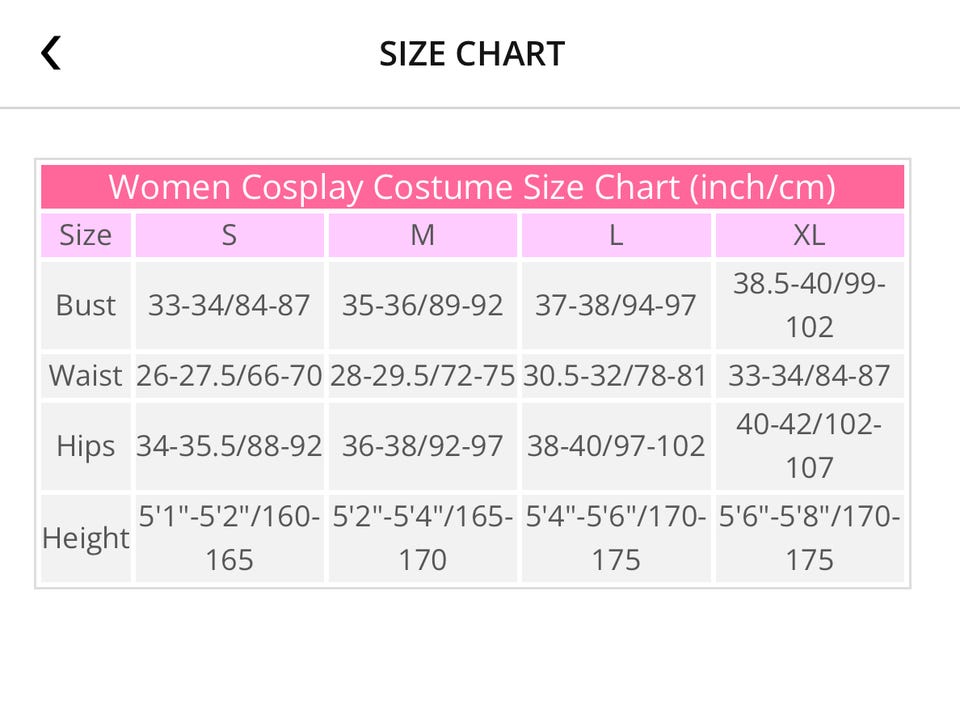The height and width of the screenshot is (701, 960).
Task: Click the Bust row label
Action: click(86, 305)
